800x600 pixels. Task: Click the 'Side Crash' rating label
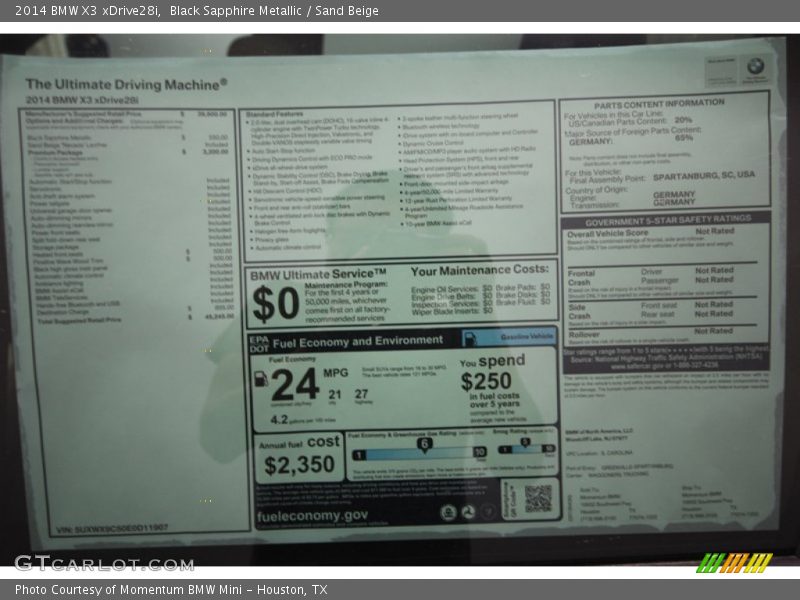point(579,312)
